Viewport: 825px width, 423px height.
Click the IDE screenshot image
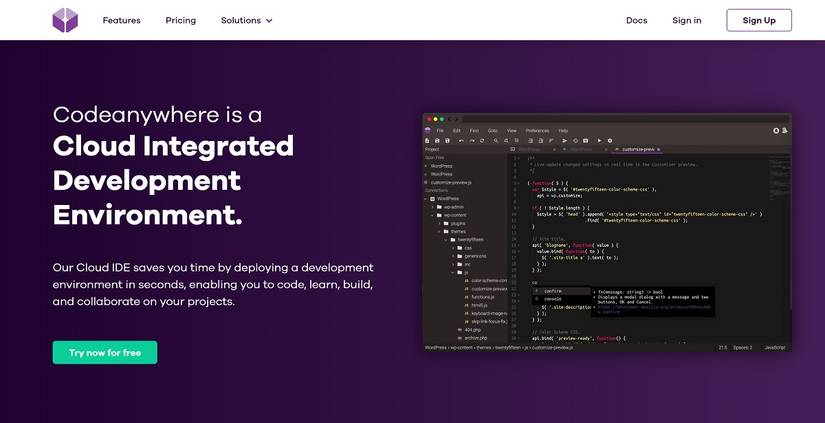click(607, 233)
